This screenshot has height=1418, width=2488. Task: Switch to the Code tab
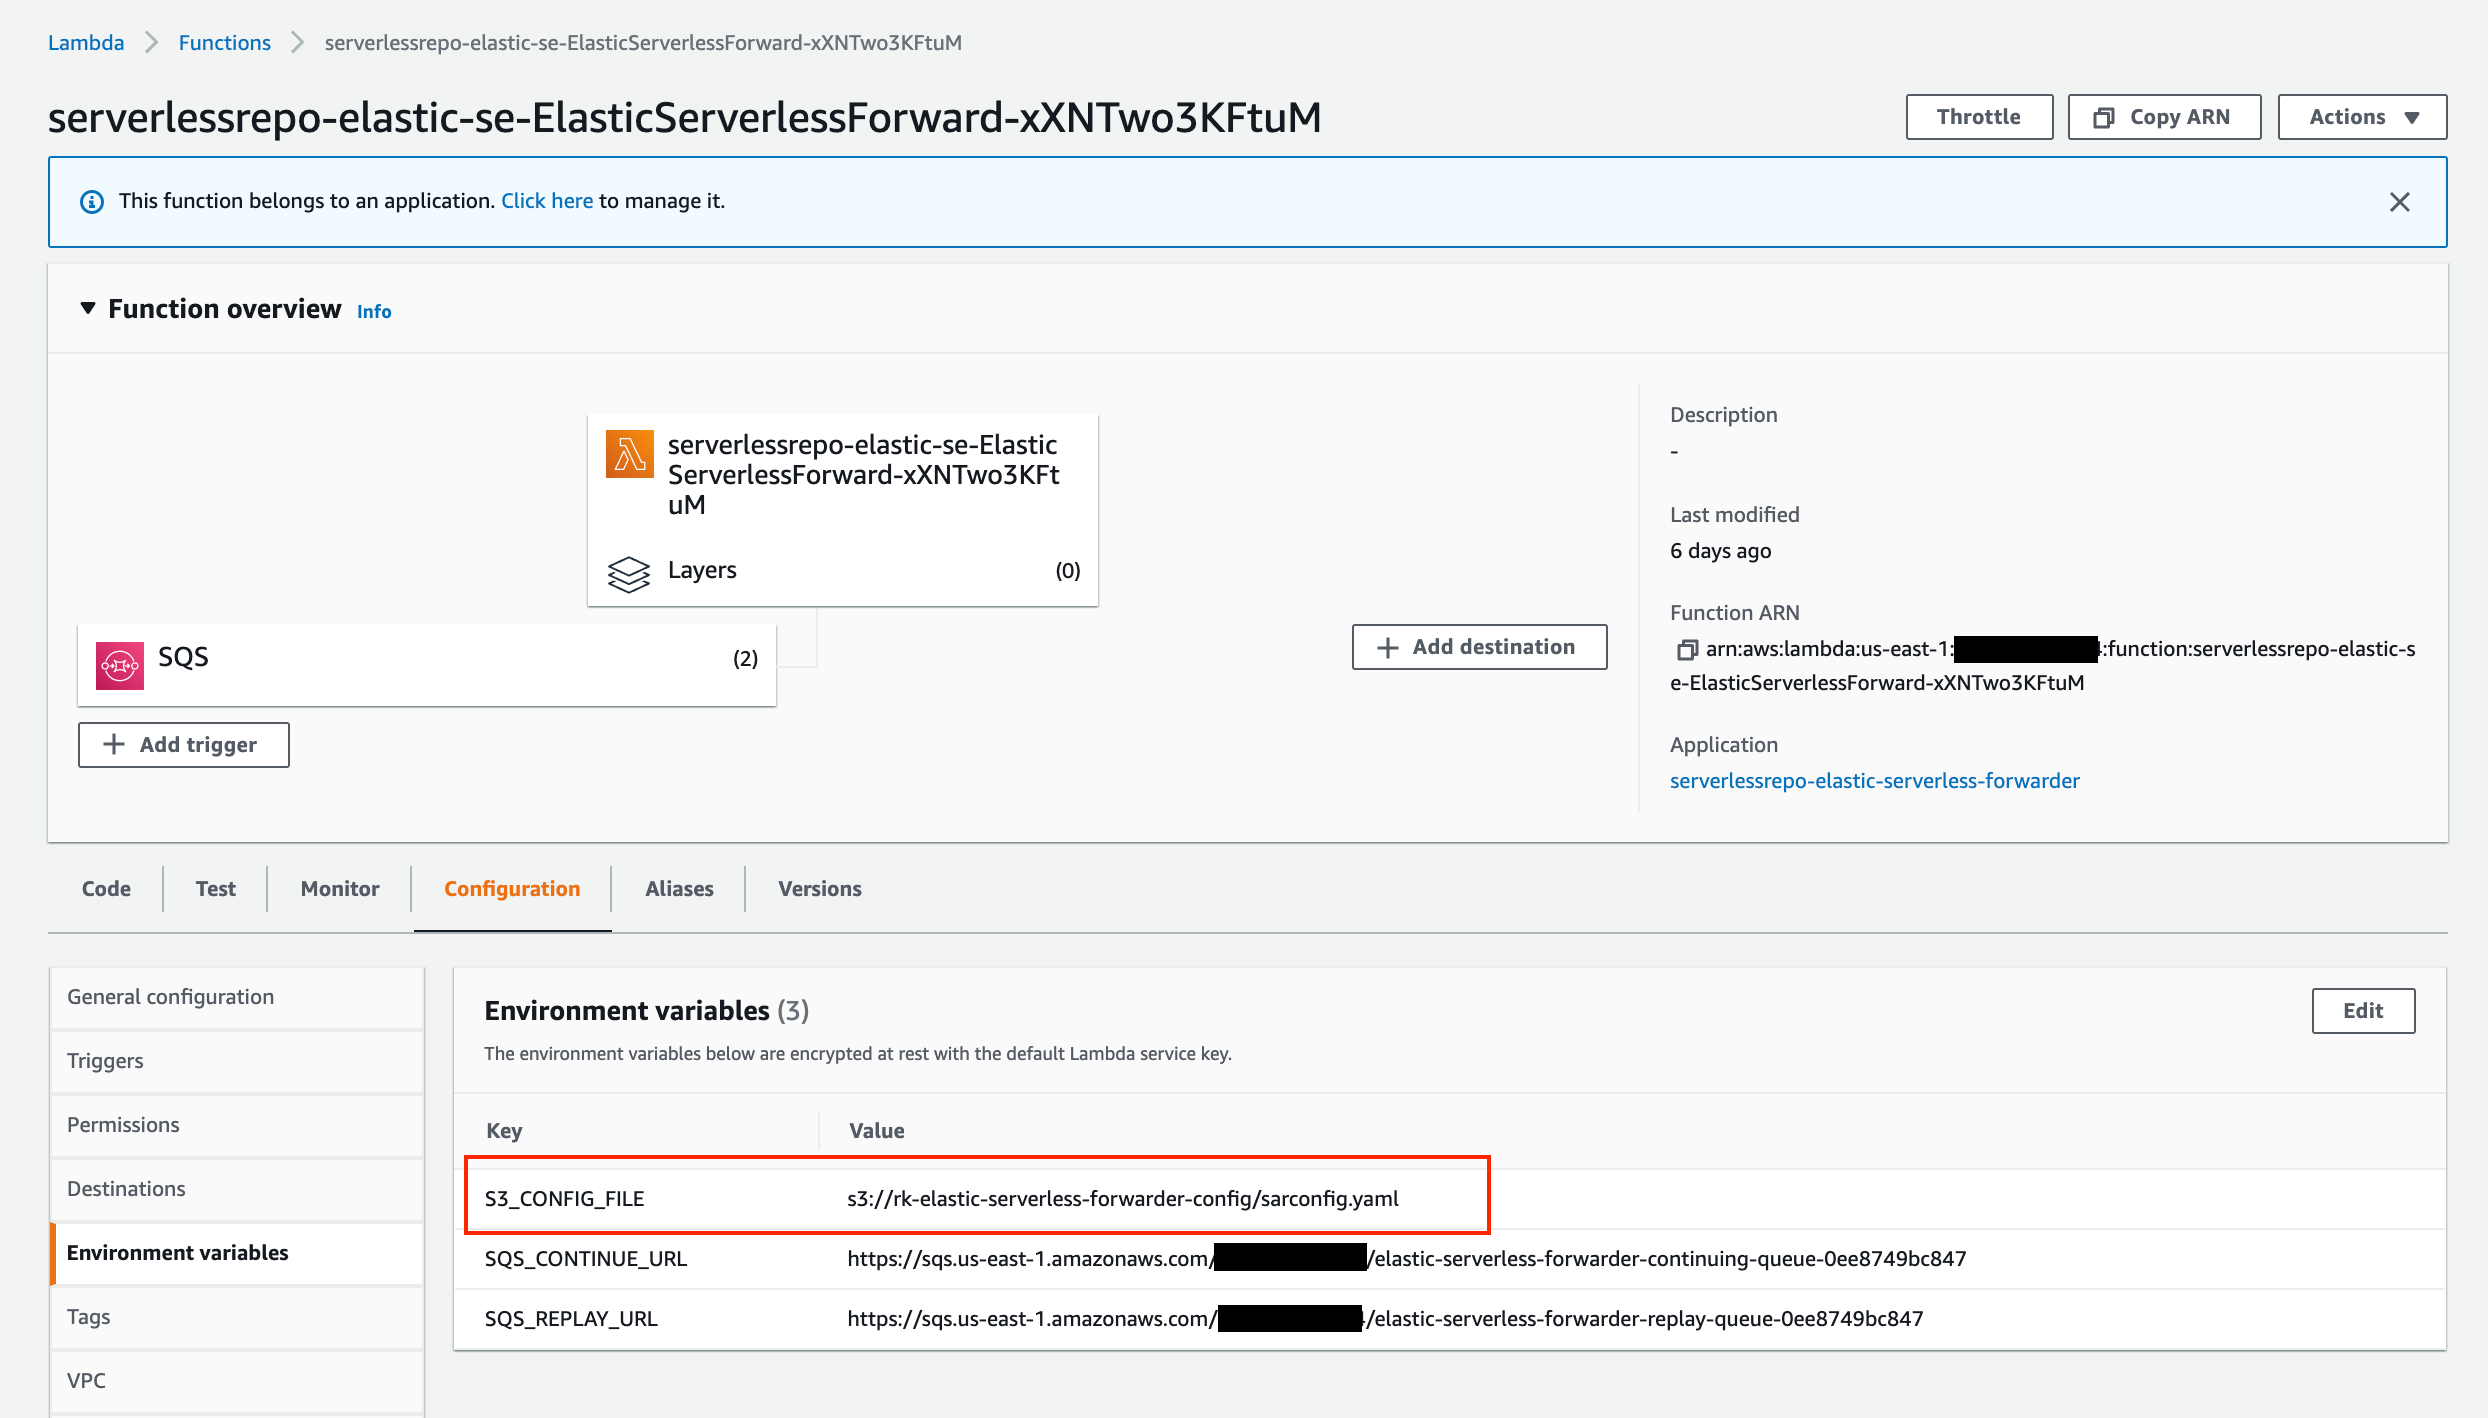[x=106, y=889]
